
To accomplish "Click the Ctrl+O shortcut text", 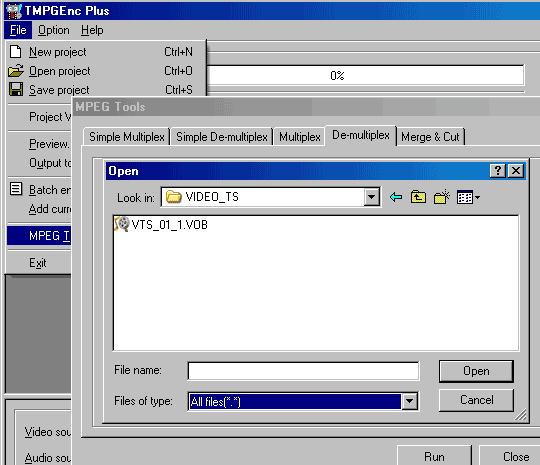I will [178, 71].
